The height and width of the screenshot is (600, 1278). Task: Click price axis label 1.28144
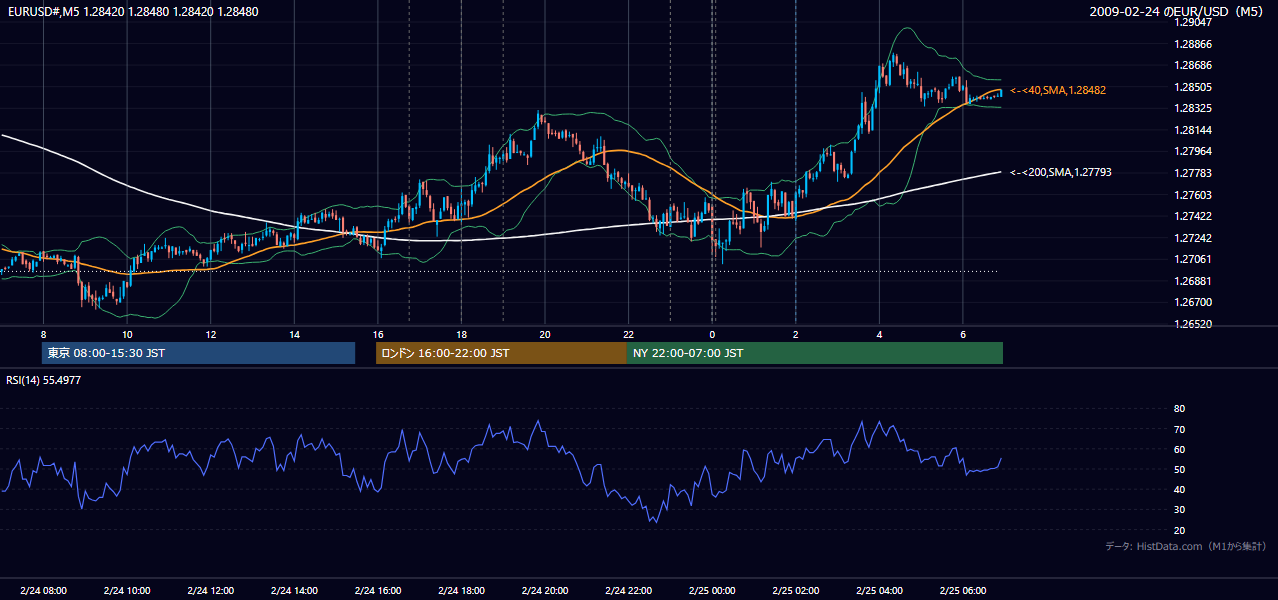coord(1193,130)
